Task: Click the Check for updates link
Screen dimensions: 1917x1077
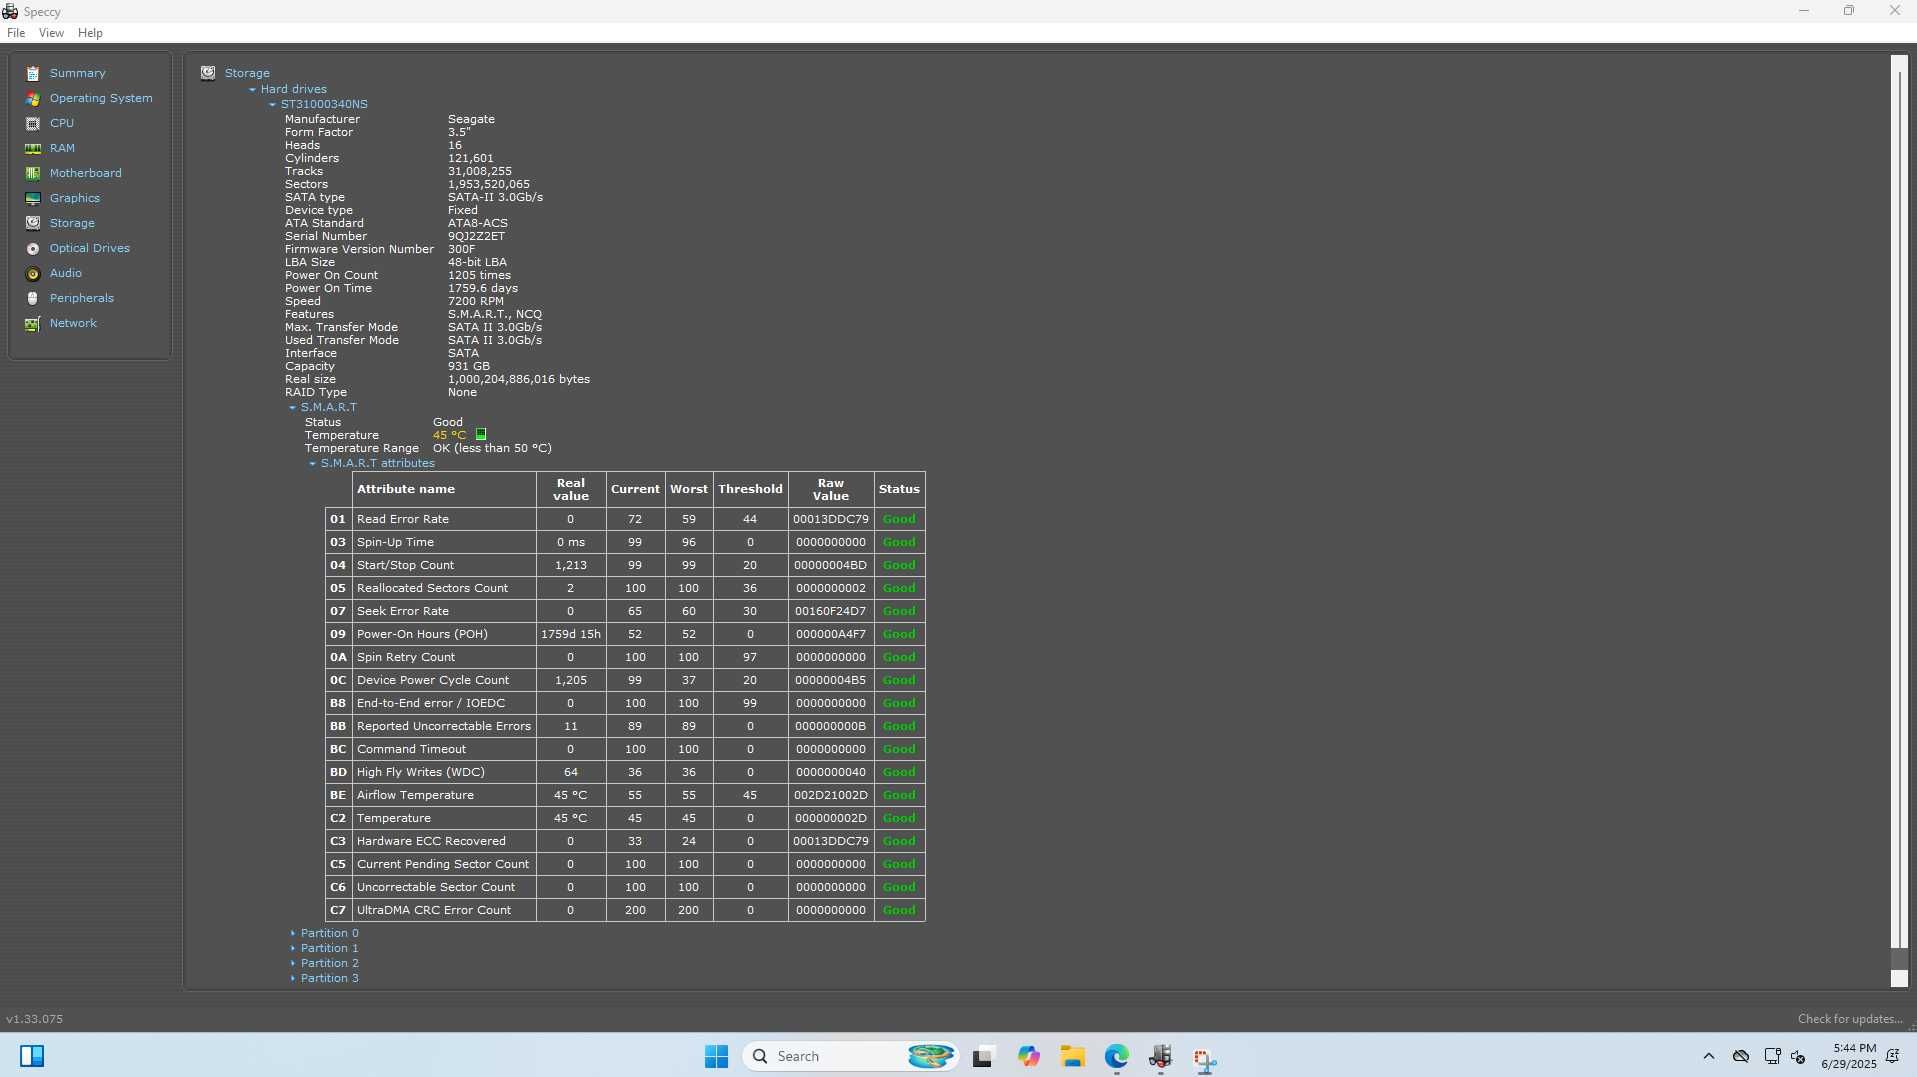Action: click(x=1850, y=1019)
